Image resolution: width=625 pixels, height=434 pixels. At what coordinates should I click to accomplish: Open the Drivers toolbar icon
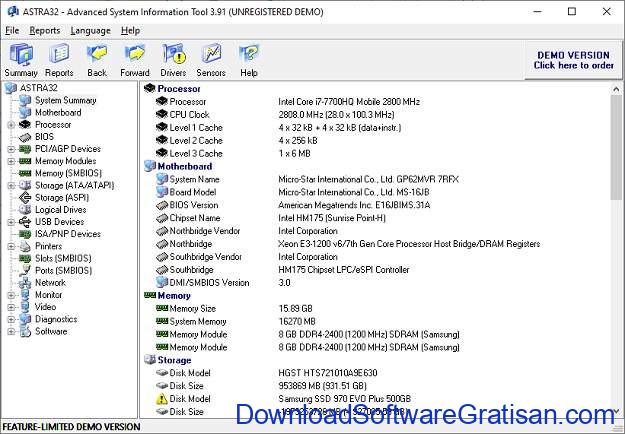tap(173, 60)
